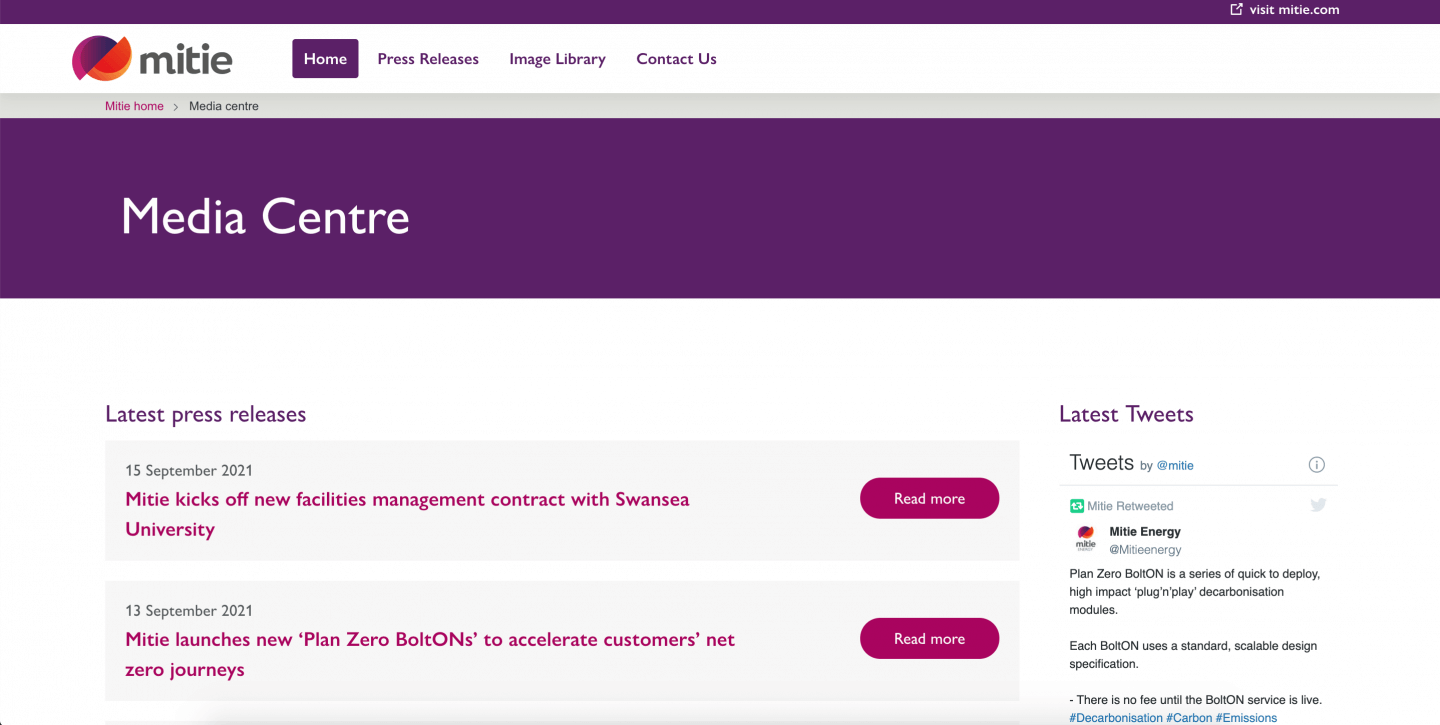
Task: Click the chevron separator in the breadcrumb trail
Action: click(x=174, y=106)
